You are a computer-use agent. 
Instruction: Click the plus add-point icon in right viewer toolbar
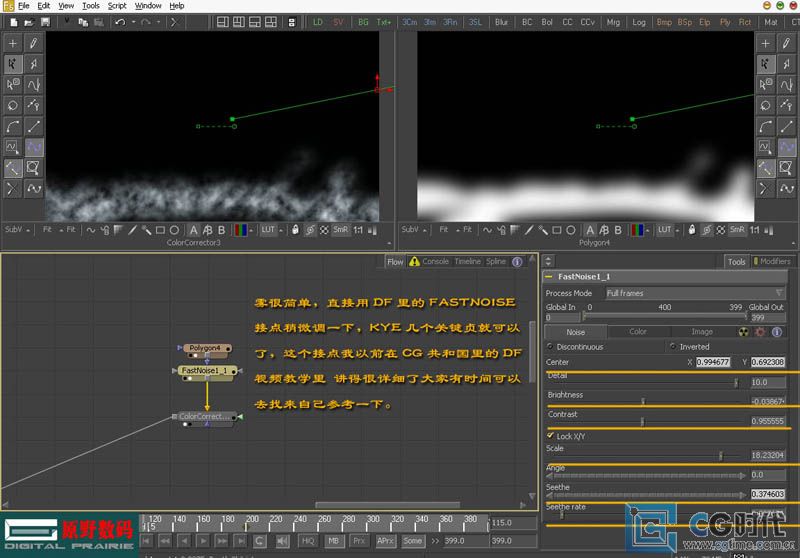coord(765,43)
